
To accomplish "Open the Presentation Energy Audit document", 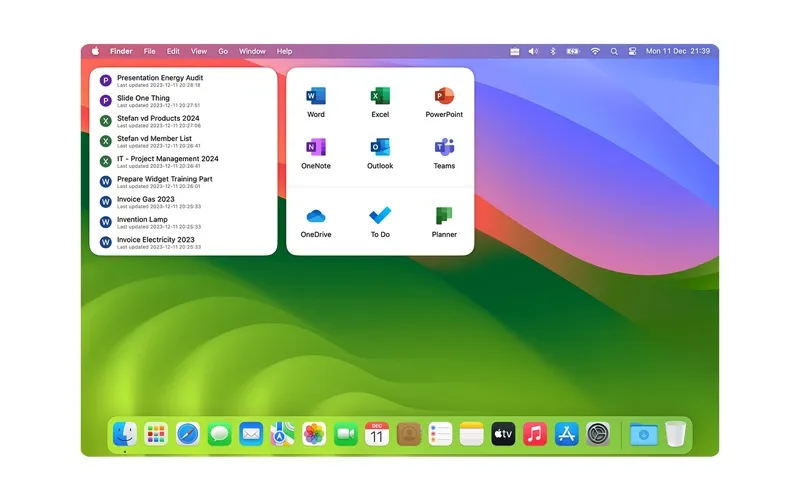I will pos(183,81).
